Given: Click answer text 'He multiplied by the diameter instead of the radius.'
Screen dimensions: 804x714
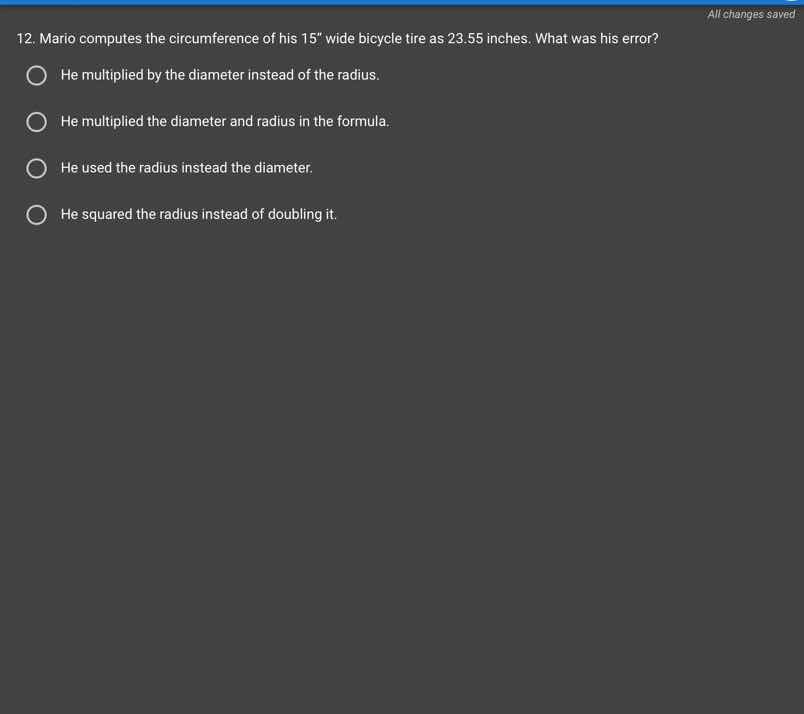Looking at the screenshot, I should click(x=220, y=75).
